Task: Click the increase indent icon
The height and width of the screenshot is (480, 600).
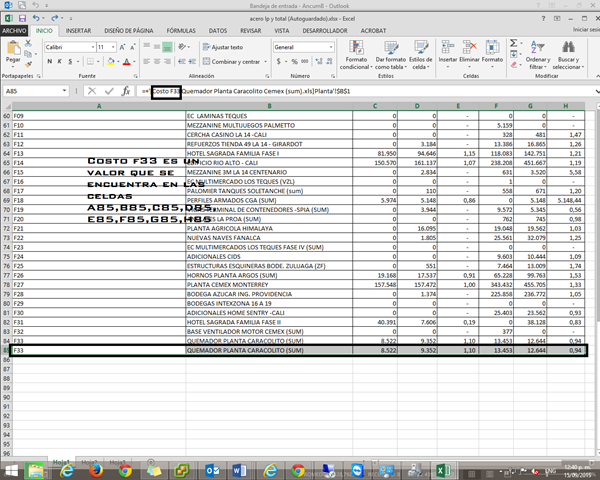Action: pyautogui.click(x=192, y=61)
